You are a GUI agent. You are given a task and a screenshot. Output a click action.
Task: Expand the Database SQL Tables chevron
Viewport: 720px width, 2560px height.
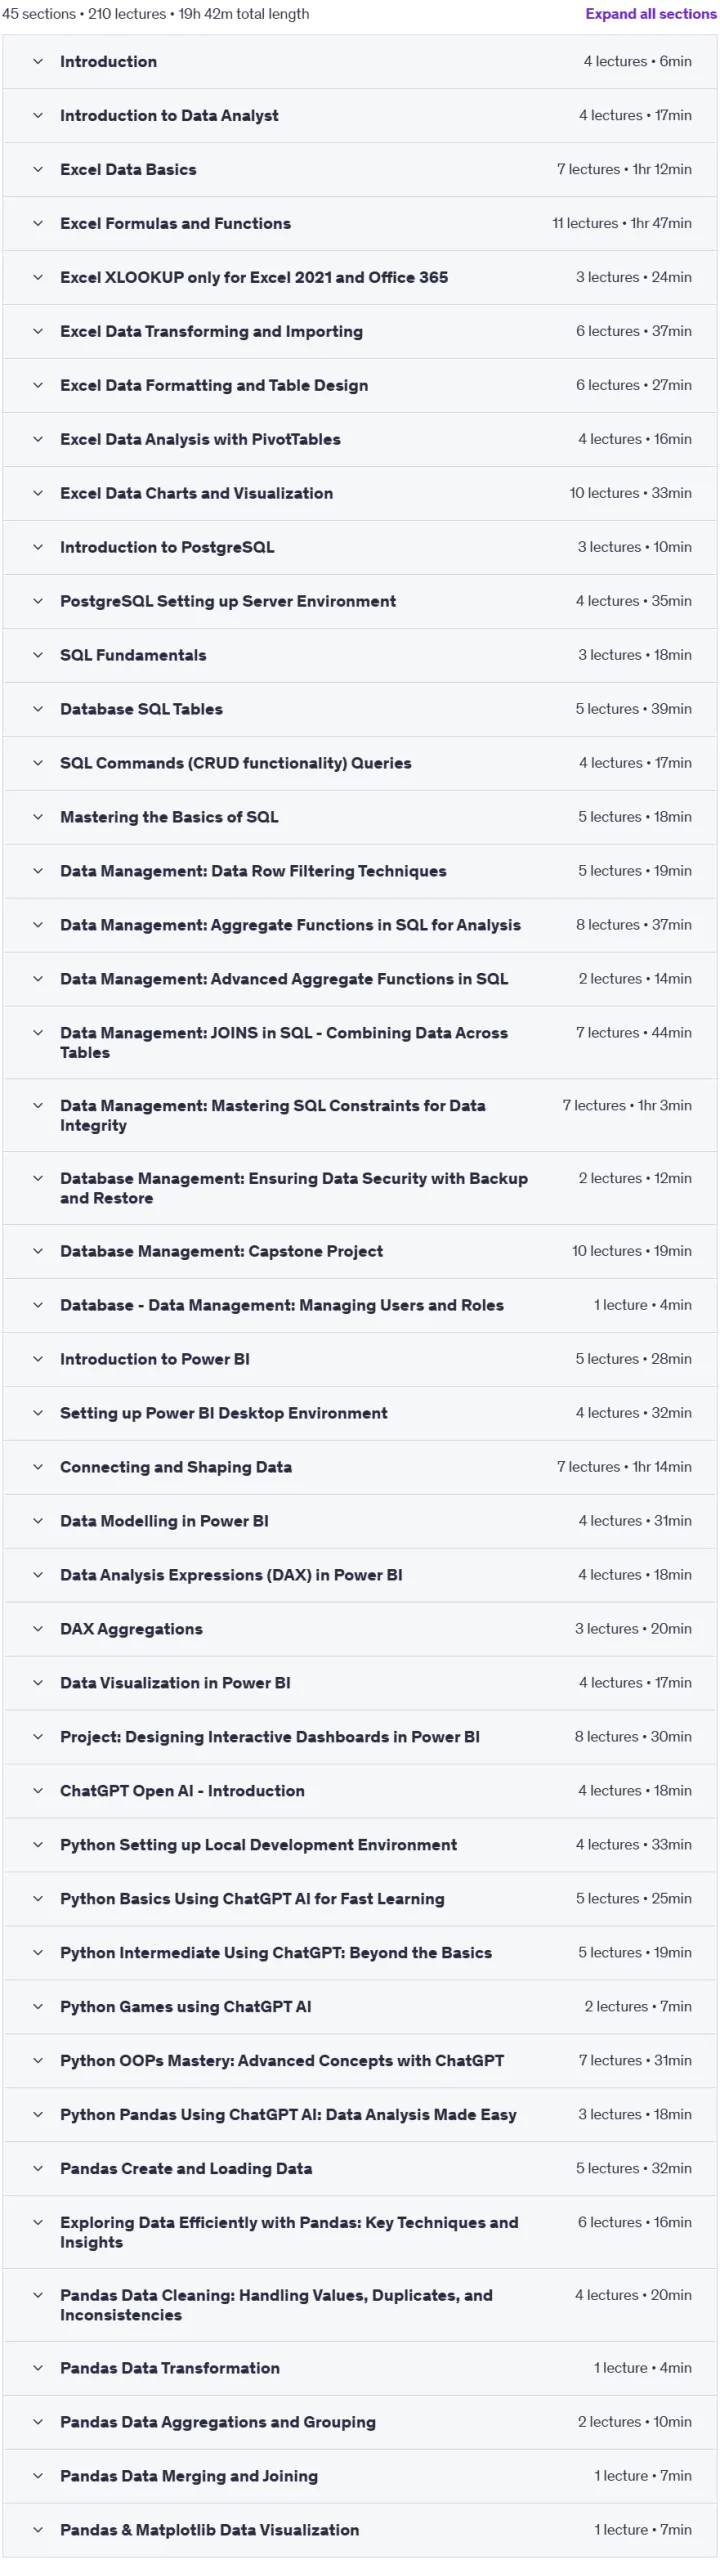[38, 709]
